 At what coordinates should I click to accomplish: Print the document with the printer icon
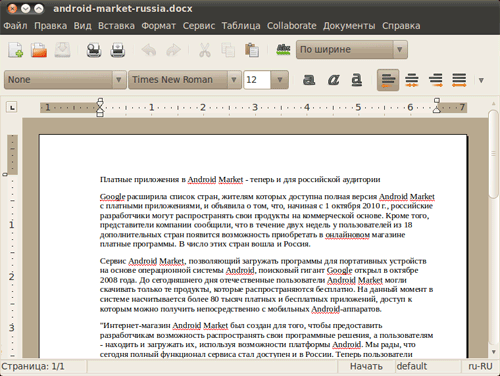click(118, 50)
